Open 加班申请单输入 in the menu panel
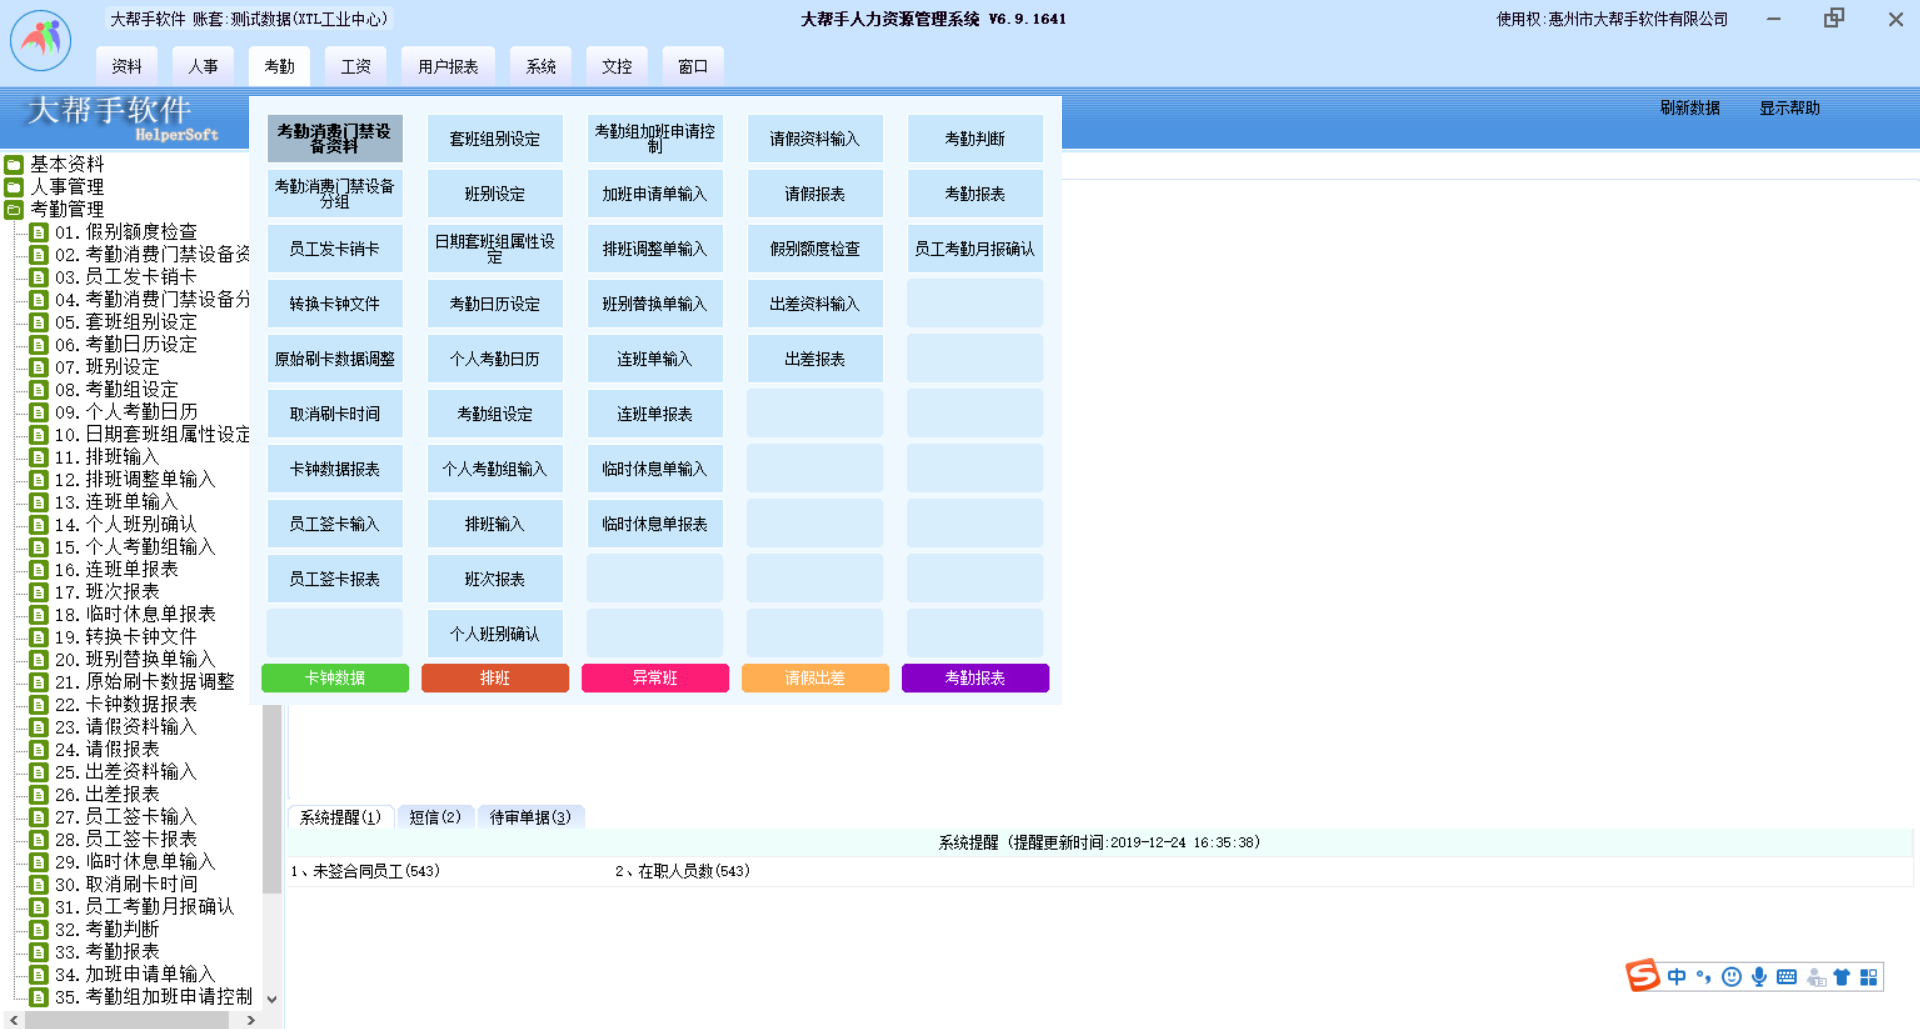The width and height of the screenshot is (1920, 1029). pyautogui.click(x=655, y=194)
